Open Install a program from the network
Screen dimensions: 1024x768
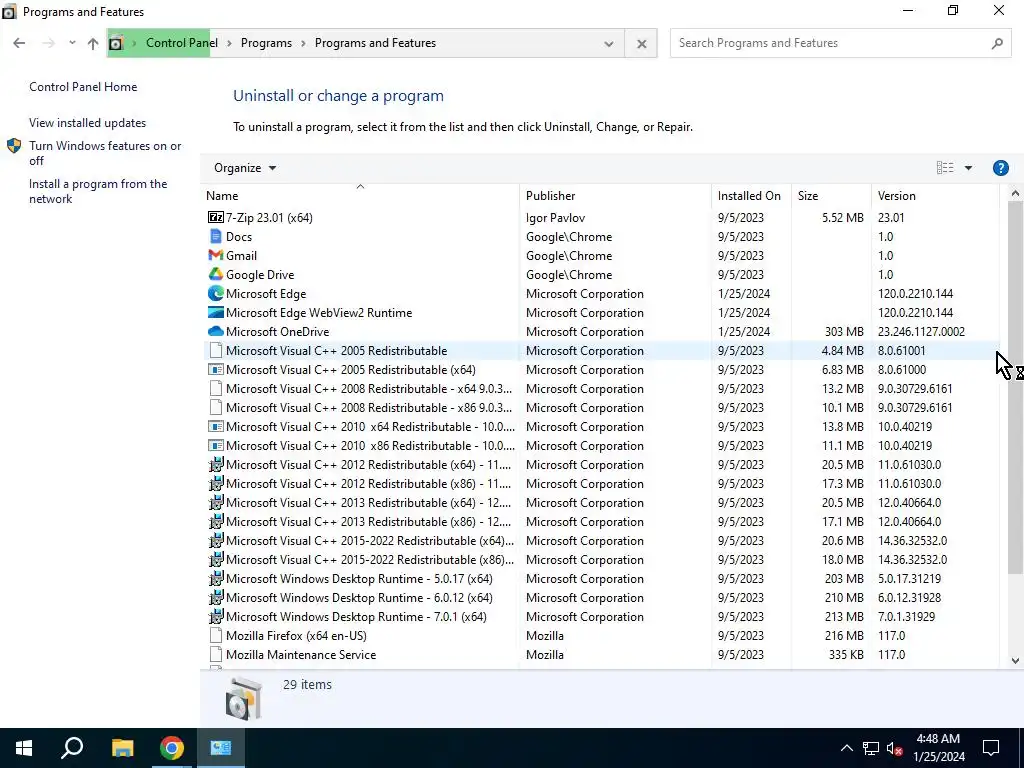pyautogui.click(x=98, y=191)
